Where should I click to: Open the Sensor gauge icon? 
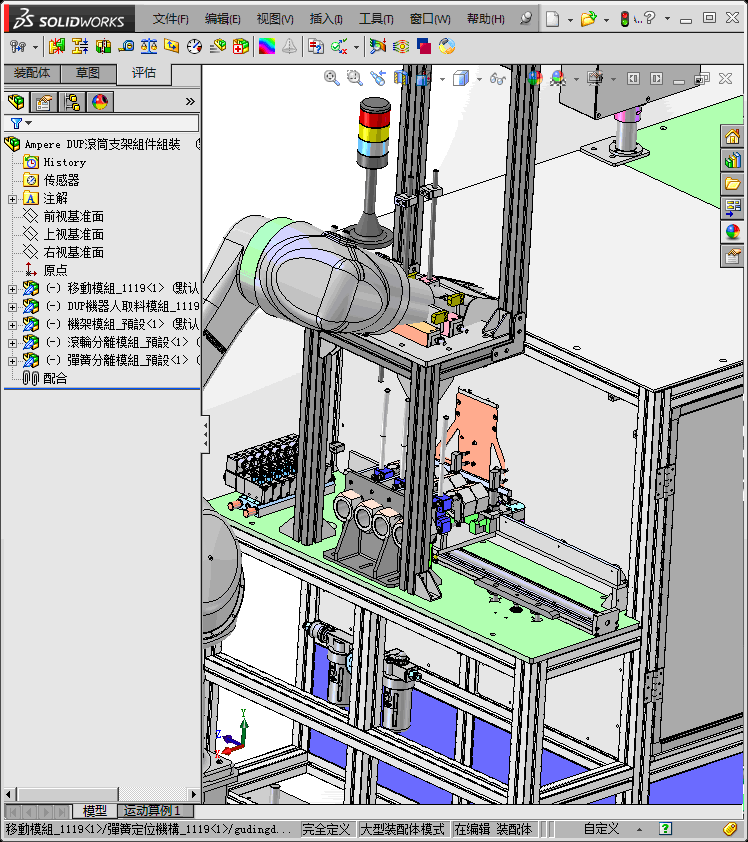click(194, 47)
